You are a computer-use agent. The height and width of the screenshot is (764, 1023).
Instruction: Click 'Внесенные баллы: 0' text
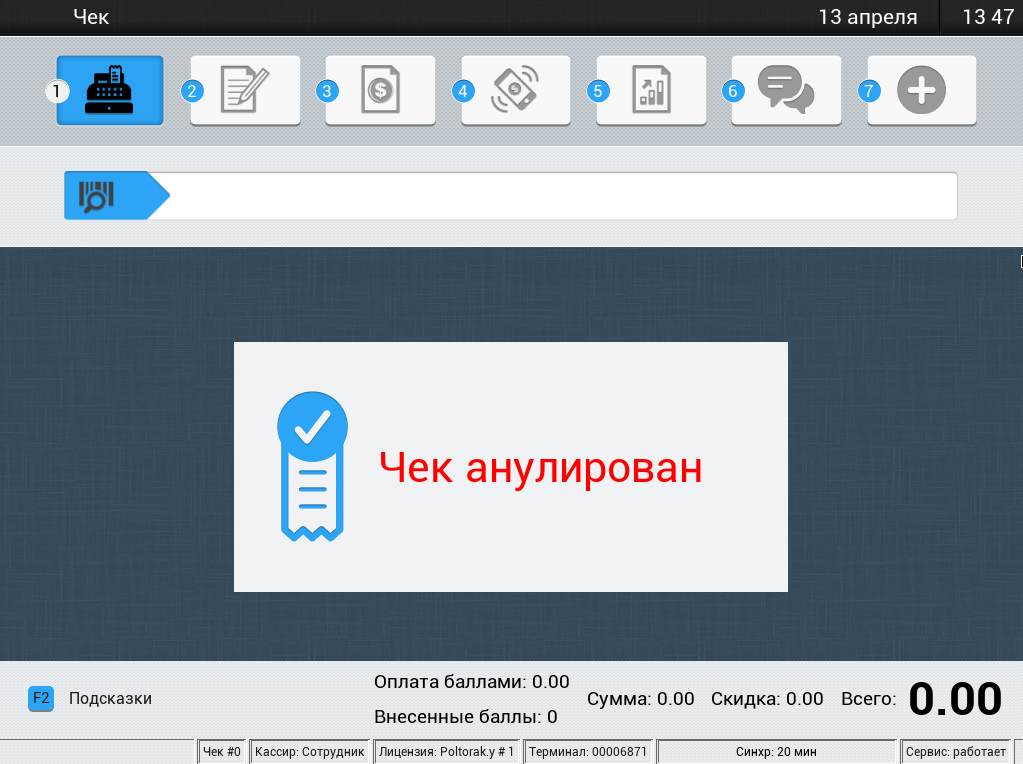tap(466, 717)
